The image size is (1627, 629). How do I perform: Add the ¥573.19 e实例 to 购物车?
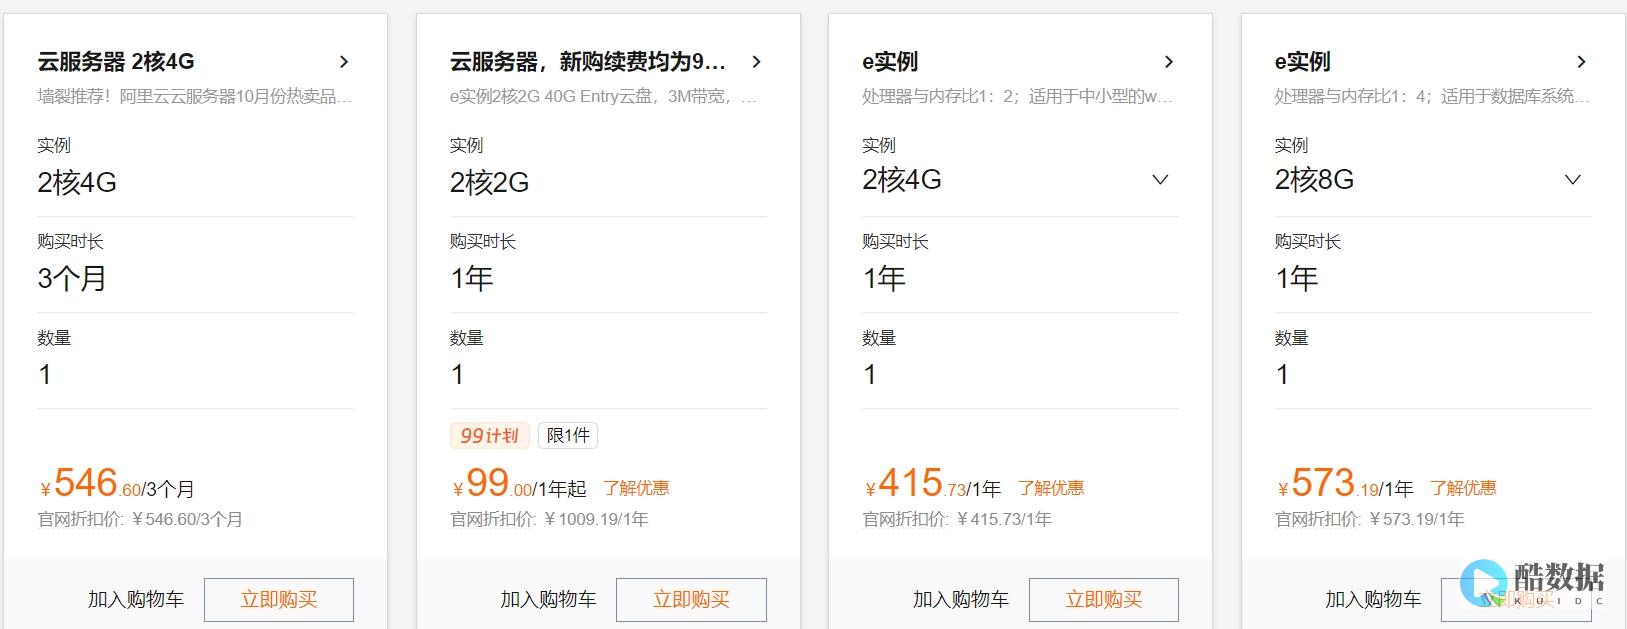[x=1373, y=600]
